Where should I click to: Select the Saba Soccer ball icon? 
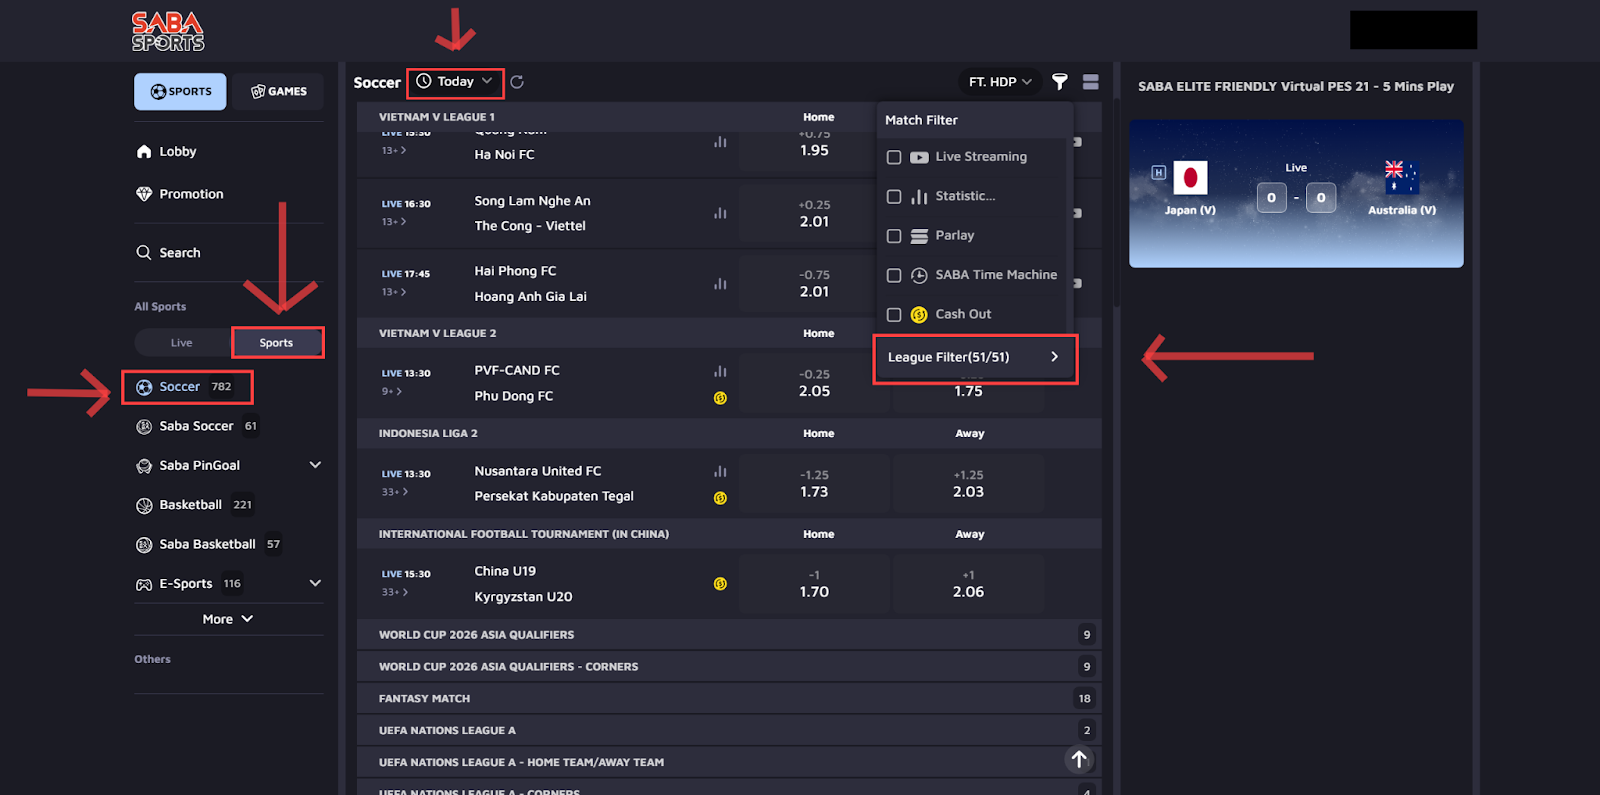[144, 426]
